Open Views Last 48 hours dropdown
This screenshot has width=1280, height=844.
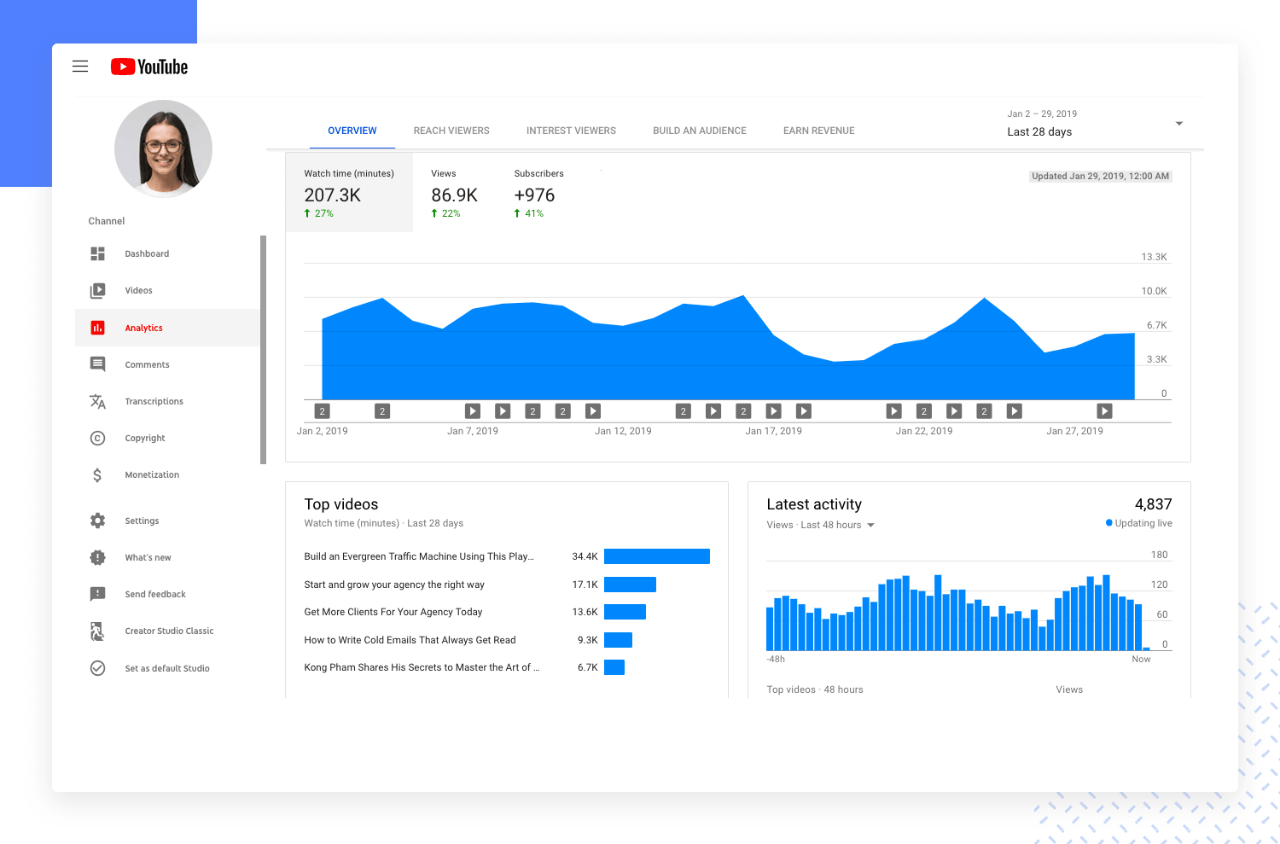[x=820, y=525]
